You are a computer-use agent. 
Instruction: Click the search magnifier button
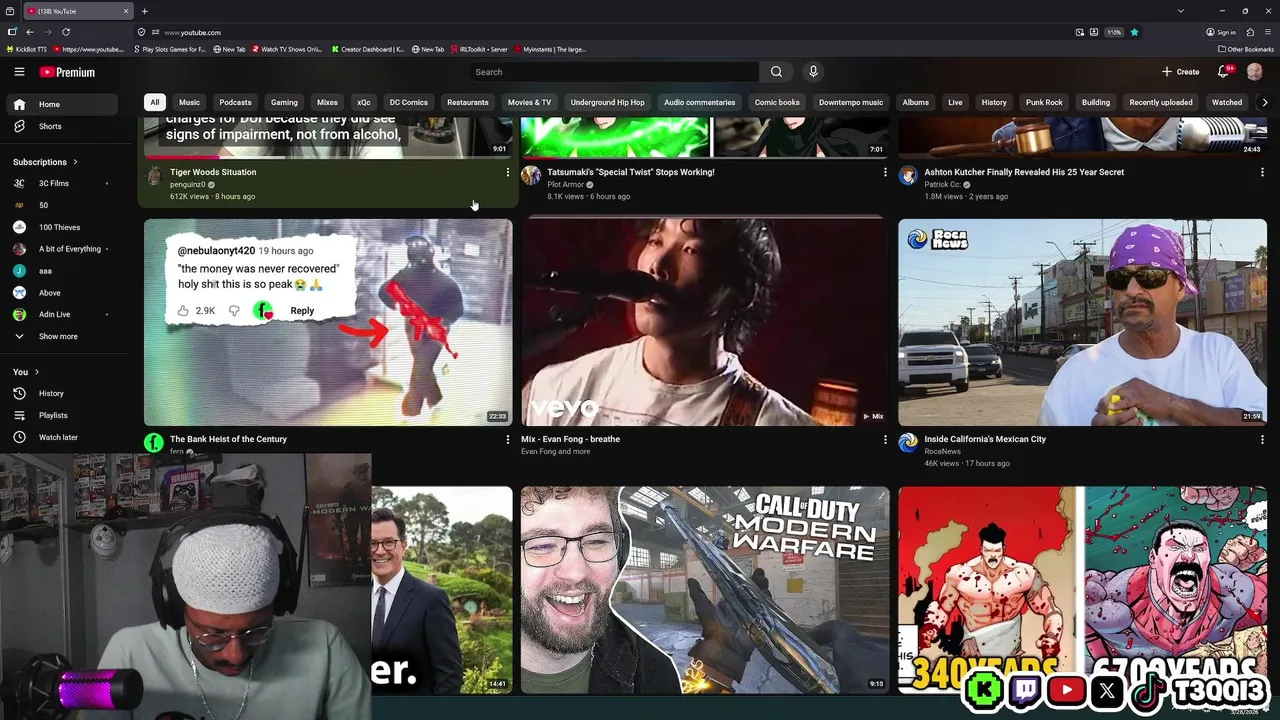coord(776,72)
